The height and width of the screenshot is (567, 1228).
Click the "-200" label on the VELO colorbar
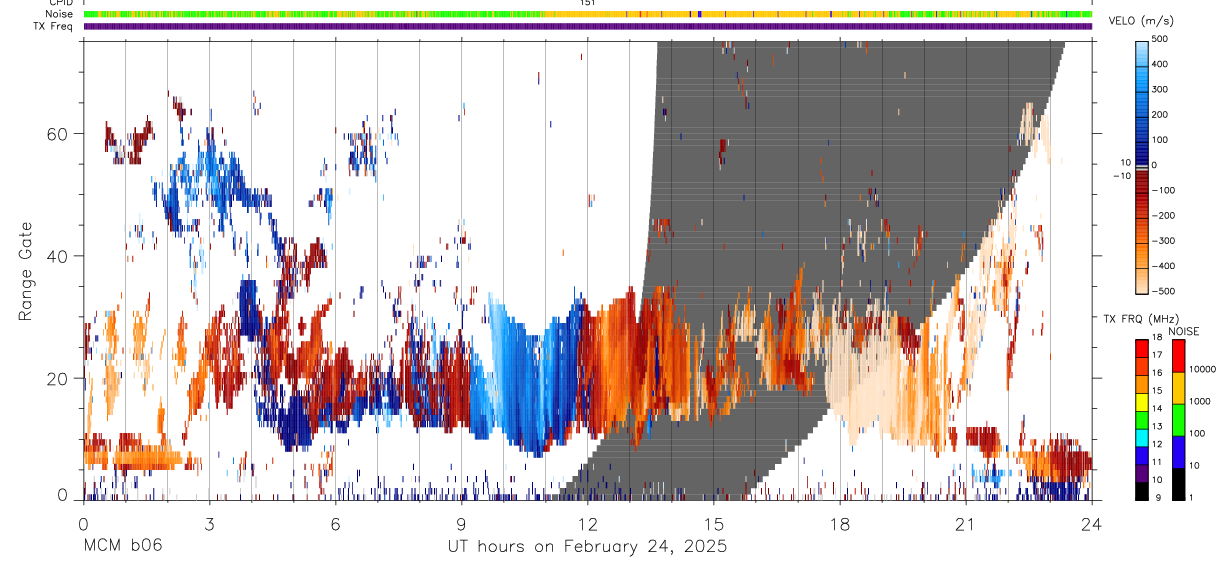click(x=1164, y=216)
